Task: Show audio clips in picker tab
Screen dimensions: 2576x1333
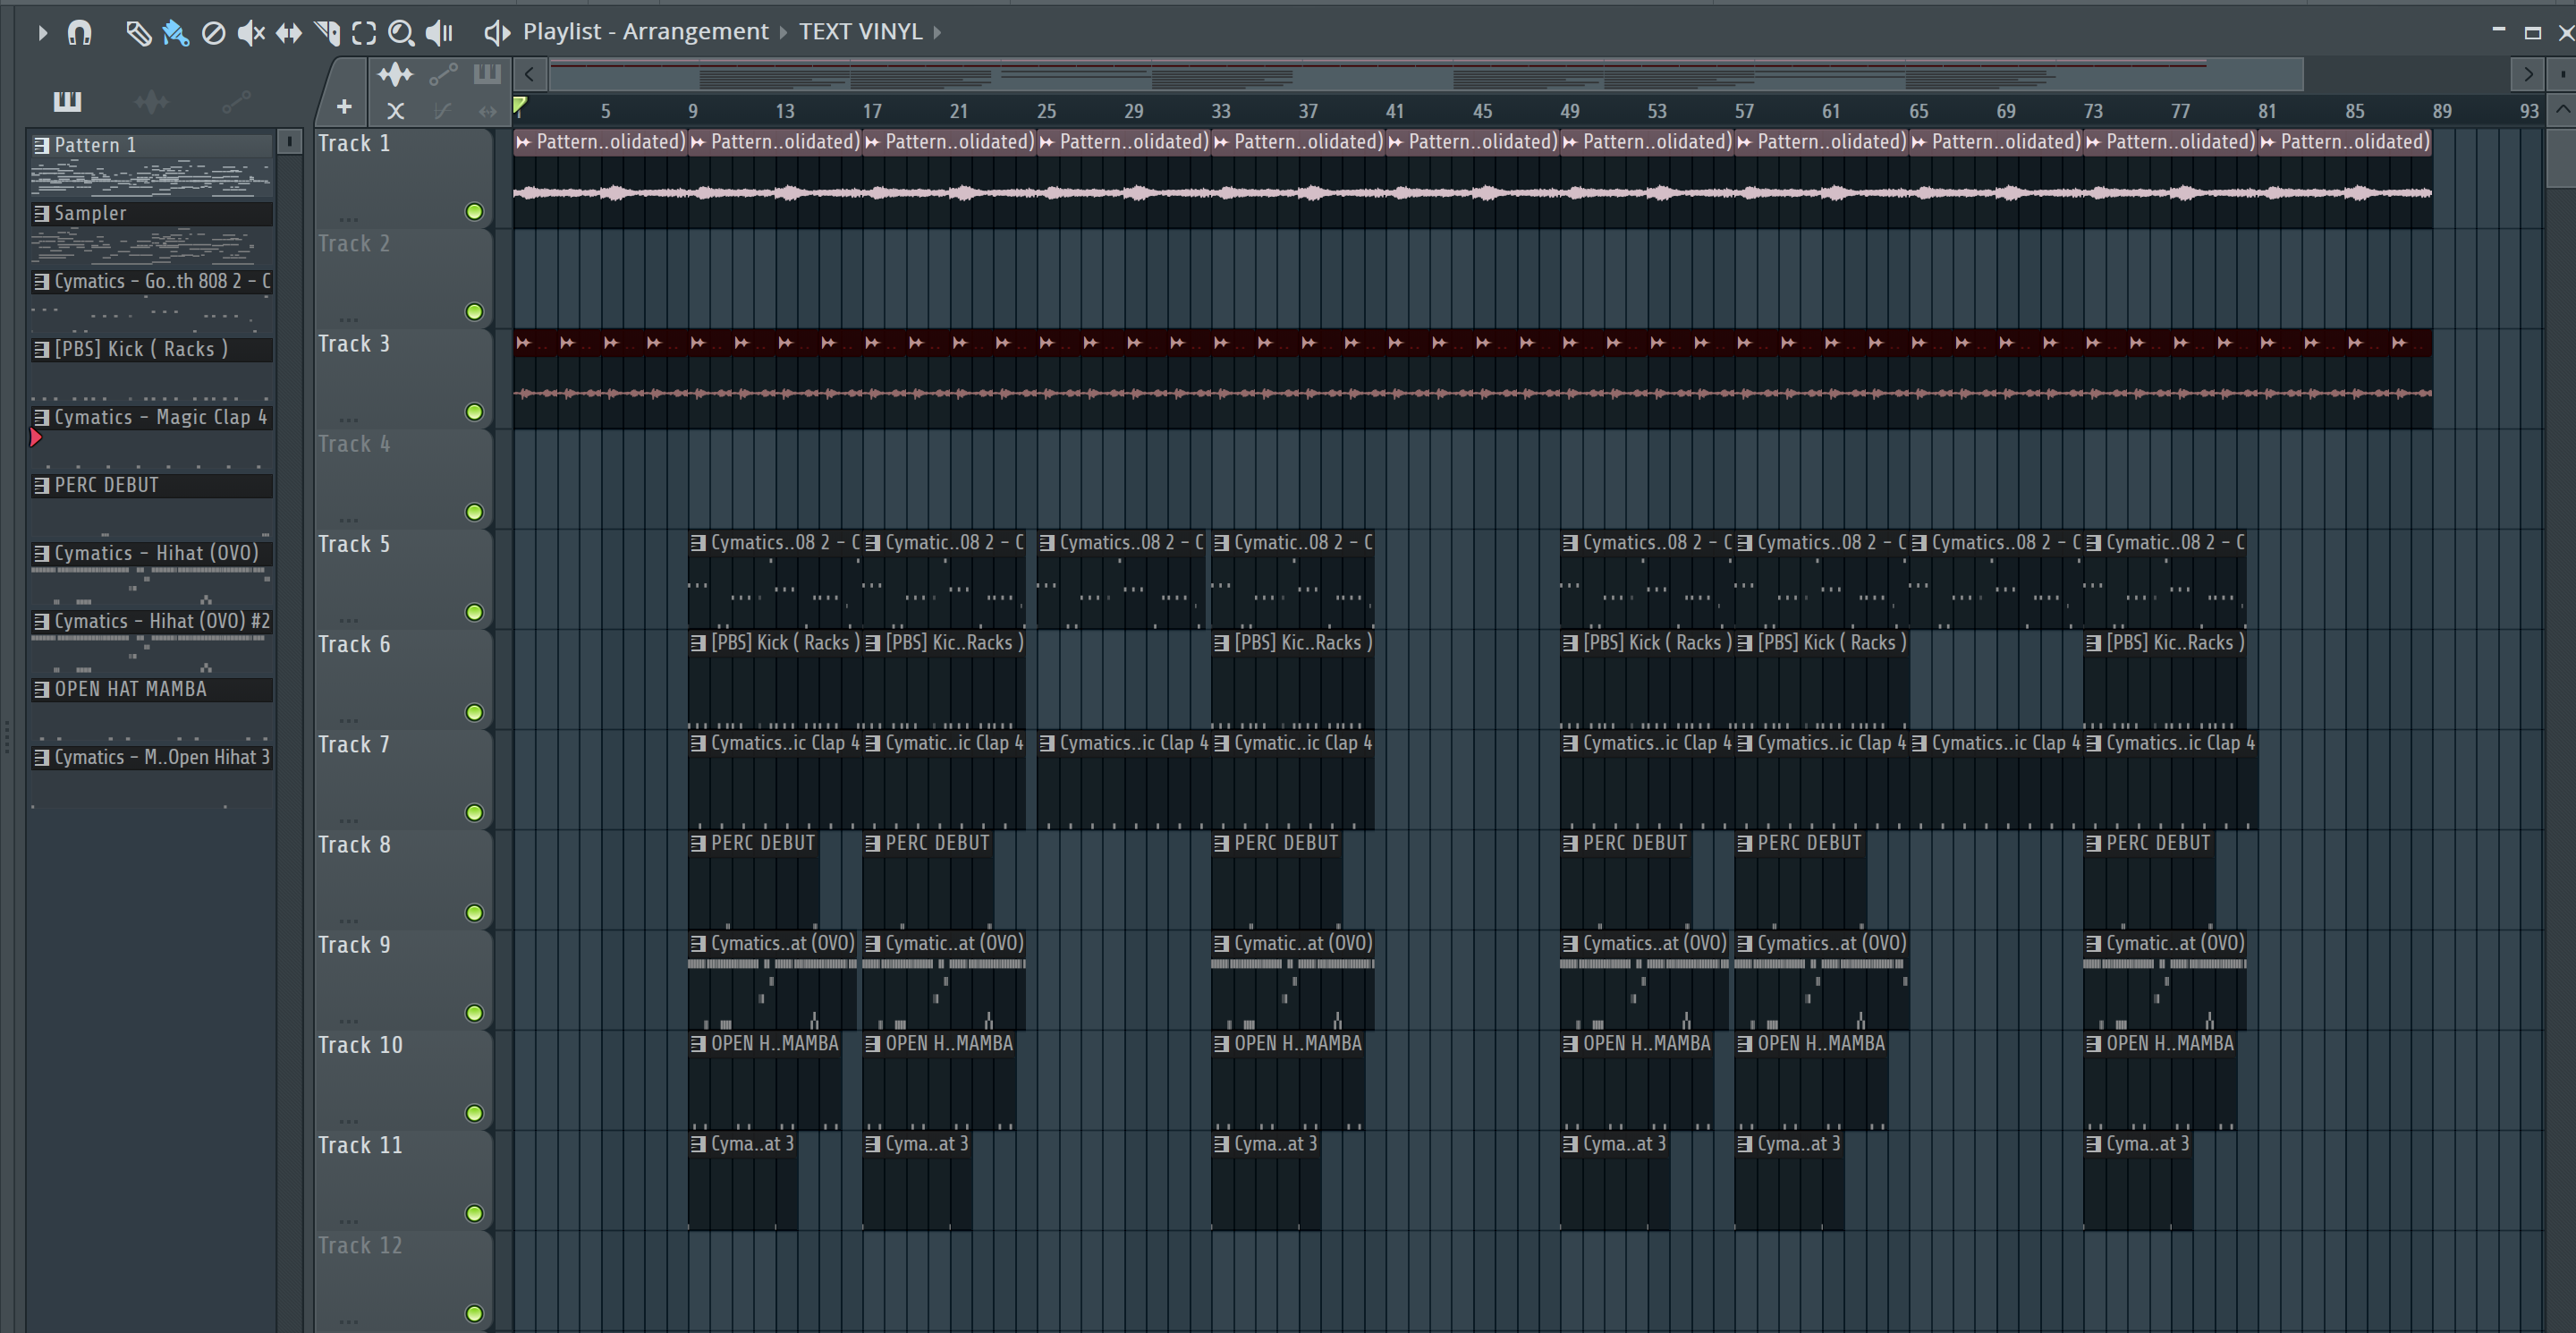Action: click(151, 101)
